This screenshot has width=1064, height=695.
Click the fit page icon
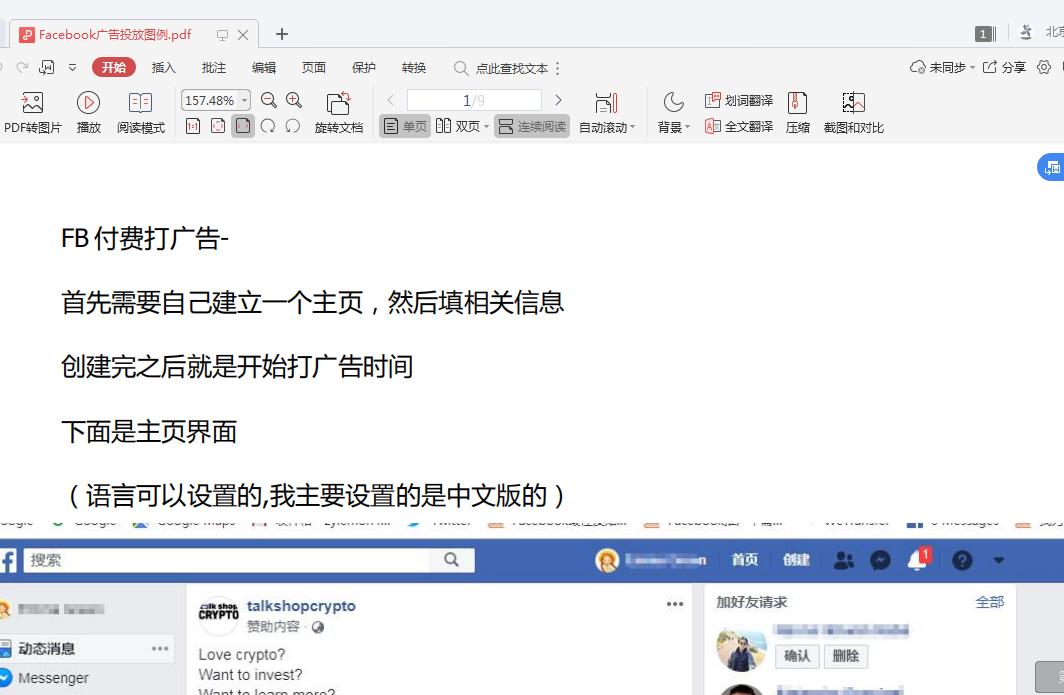point(218,126)
